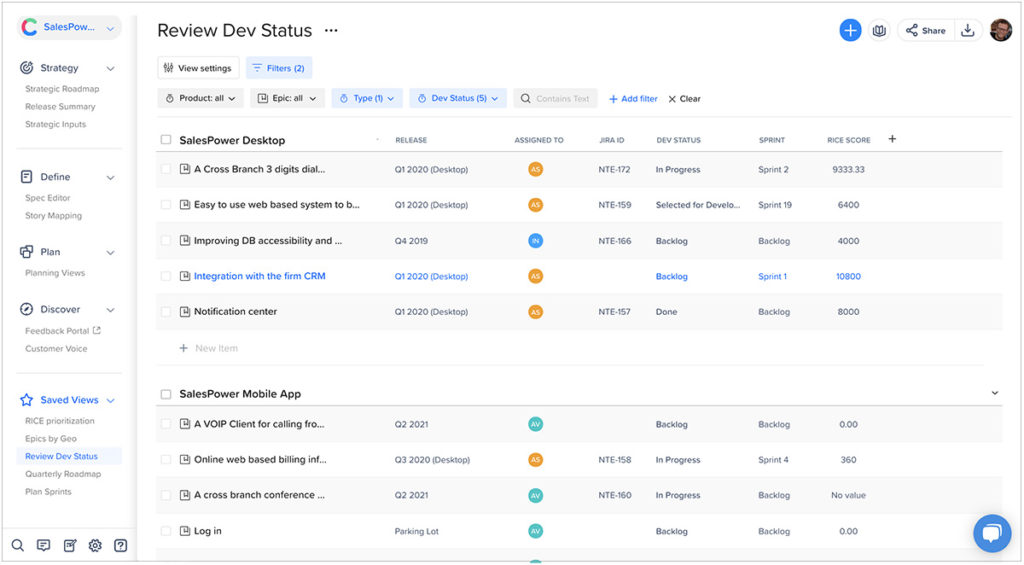Check the Notification center row checkbox
Viewport: 1024px width, 565px height.
[x=166, y=312]
